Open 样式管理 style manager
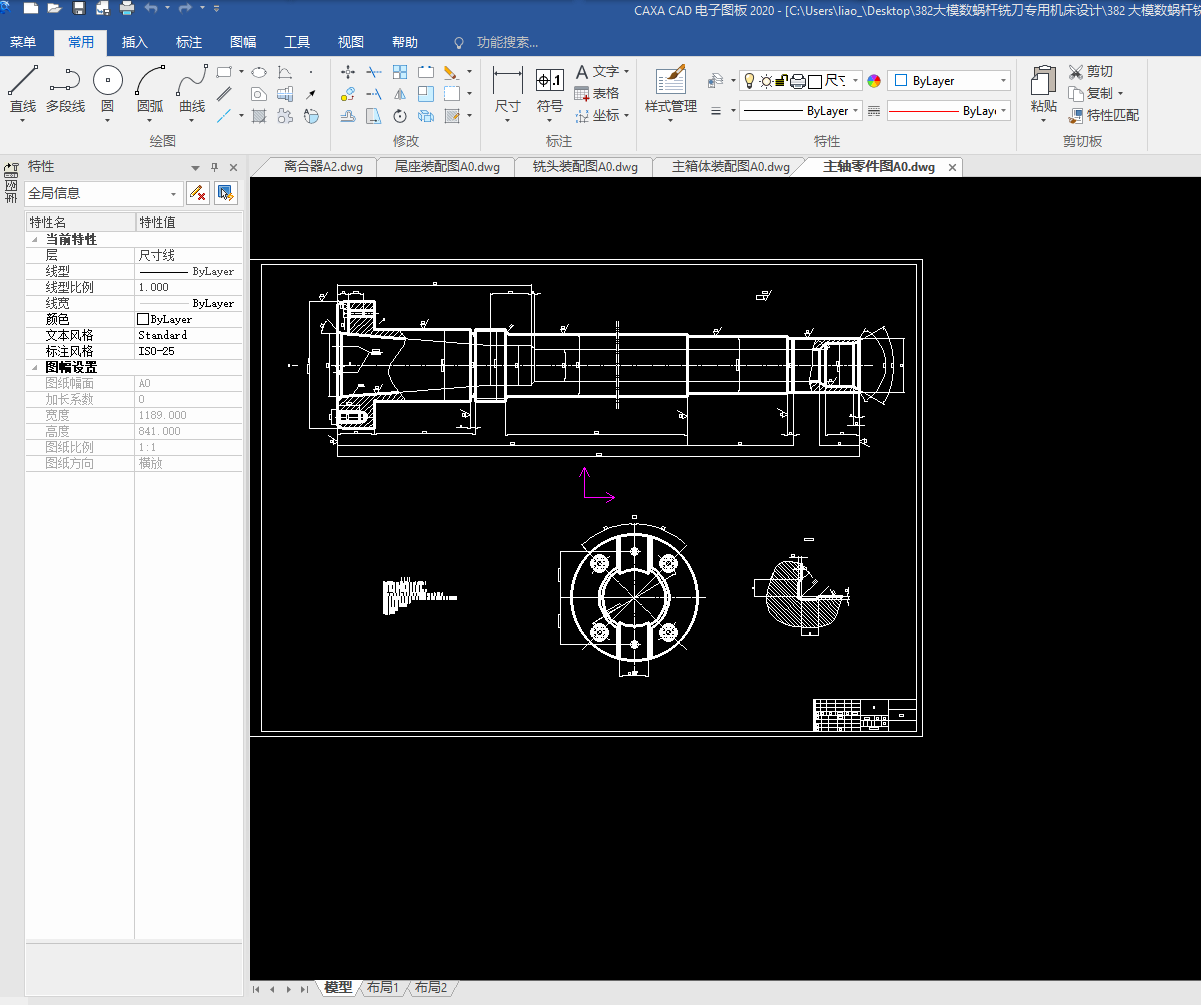Image resolution: width=1201 pixels, height=1005 pixels. point(671,90)
